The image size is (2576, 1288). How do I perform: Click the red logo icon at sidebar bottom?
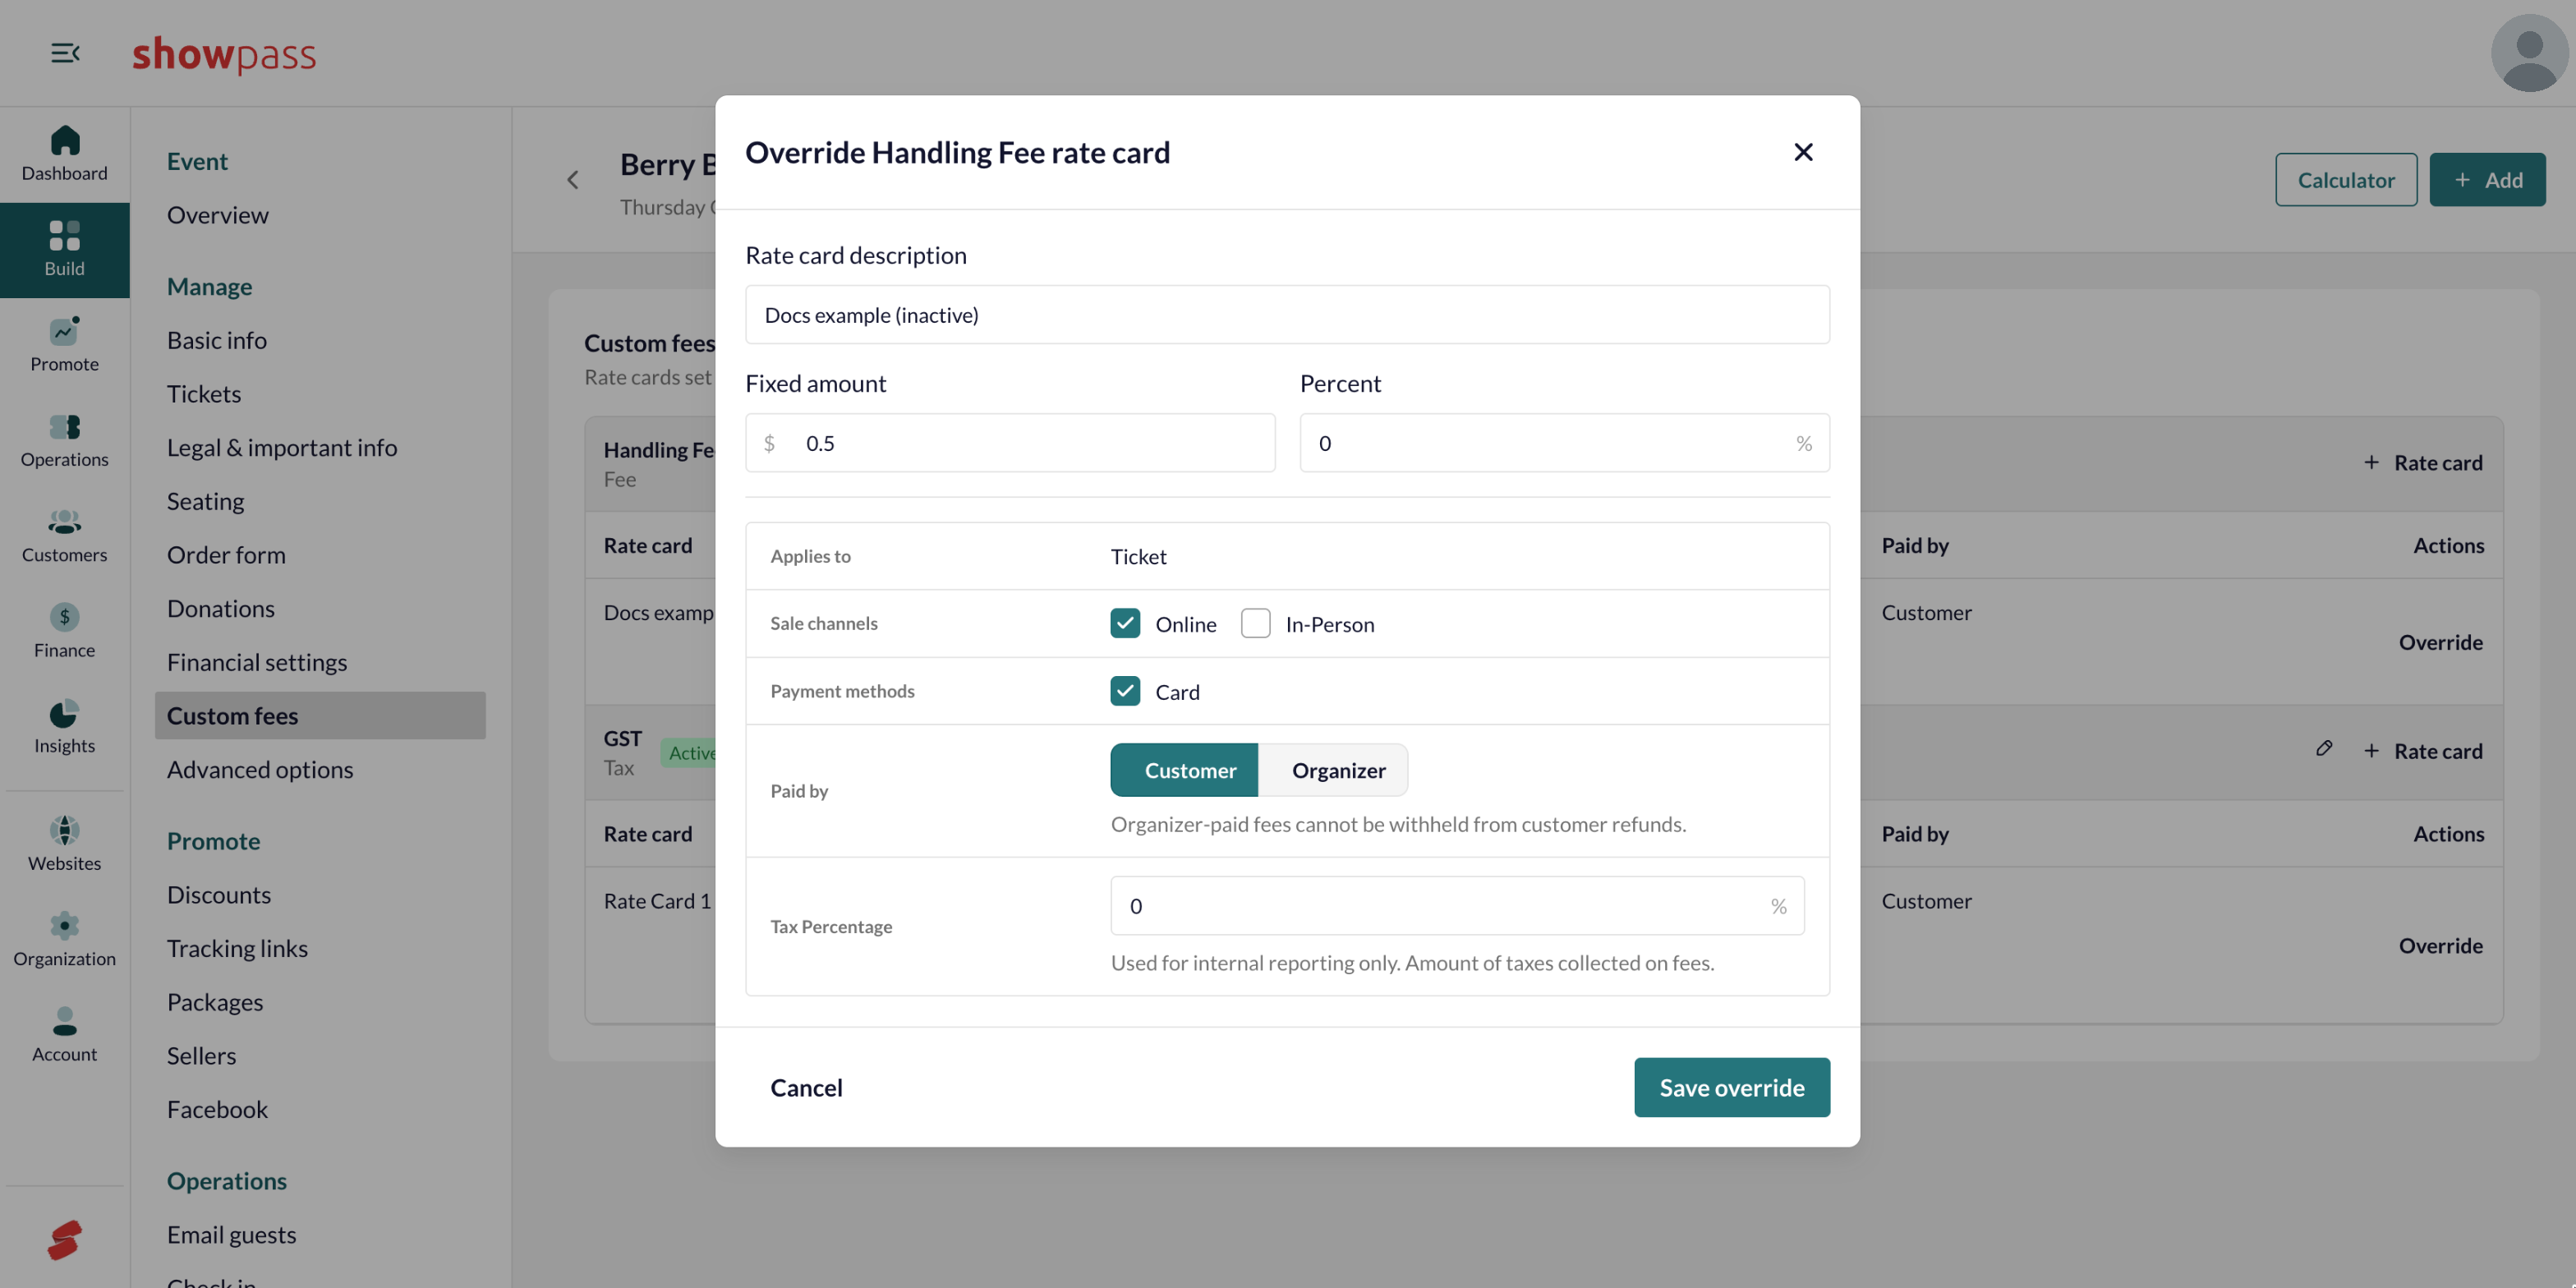[65, 1240]
